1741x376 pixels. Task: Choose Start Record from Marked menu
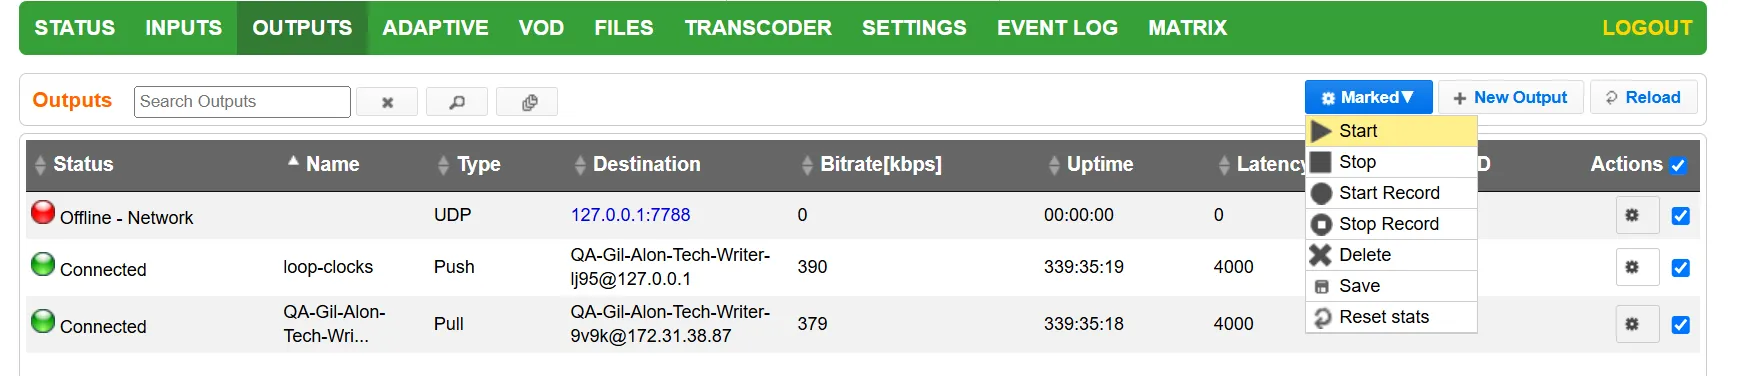coord(1391,193)
